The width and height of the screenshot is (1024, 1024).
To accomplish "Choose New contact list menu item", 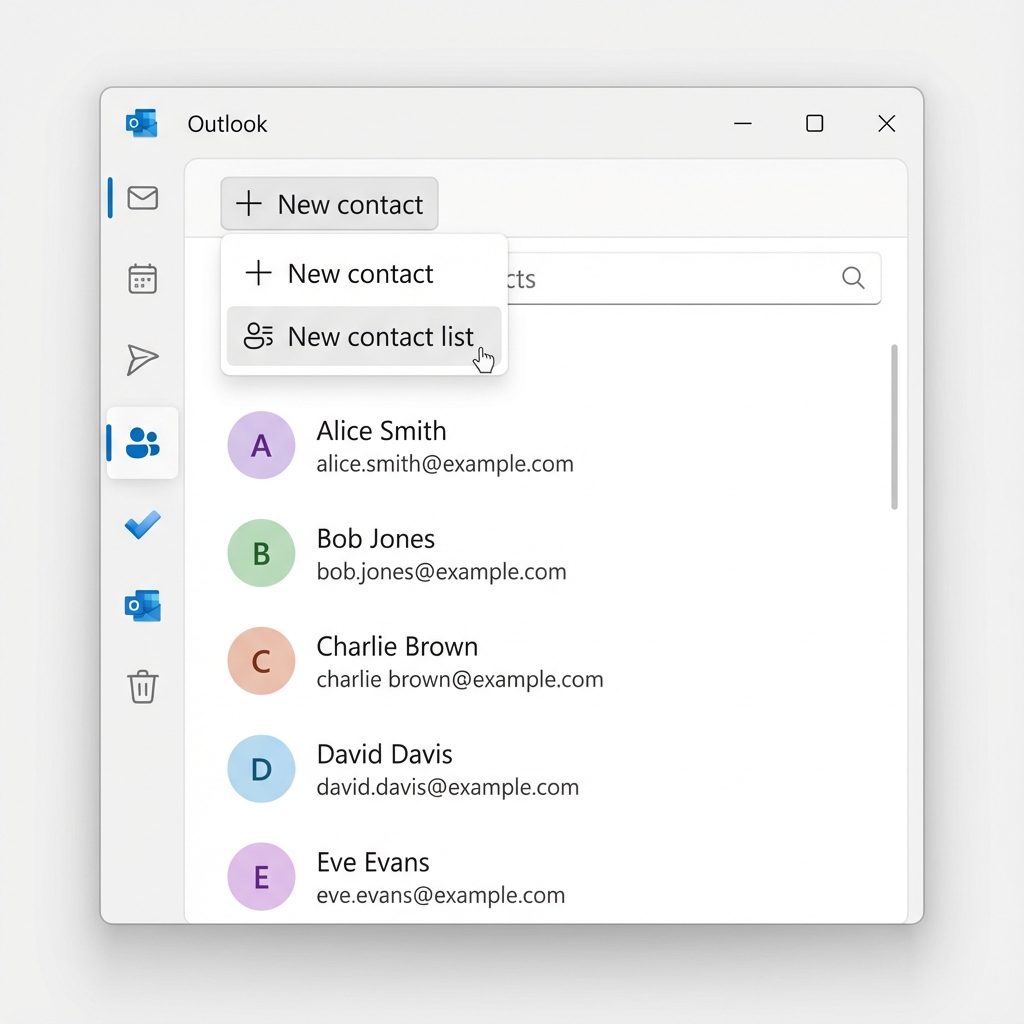I will [364, 336].
